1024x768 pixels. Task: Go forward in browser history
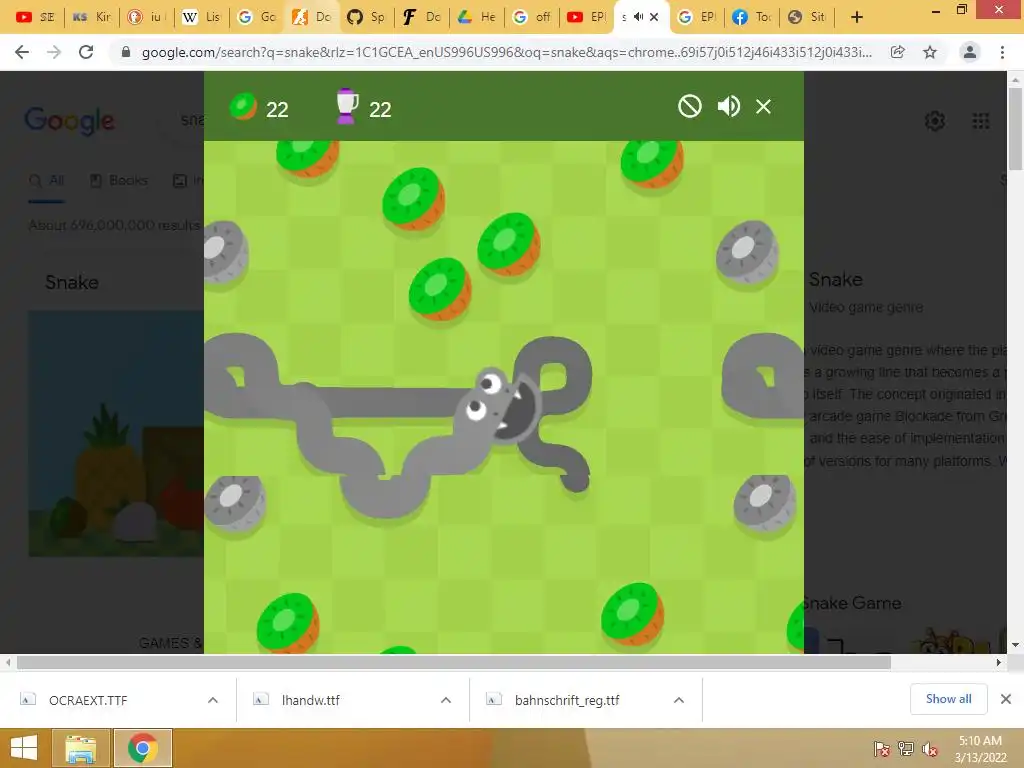(54, 52)
